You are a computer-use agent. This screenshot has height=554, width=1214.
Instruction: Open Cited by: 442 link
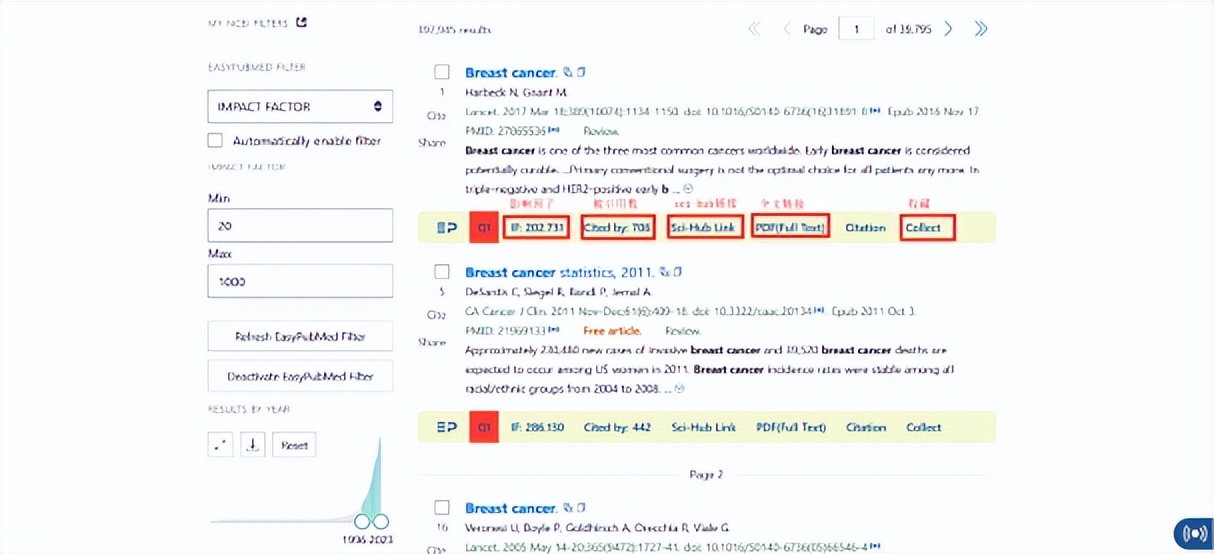[617, 428]
